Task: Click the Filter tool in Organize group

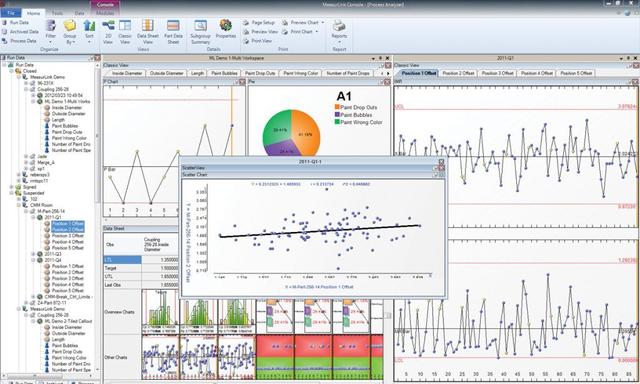Action: pyautogui.click(x=51, y=31)
